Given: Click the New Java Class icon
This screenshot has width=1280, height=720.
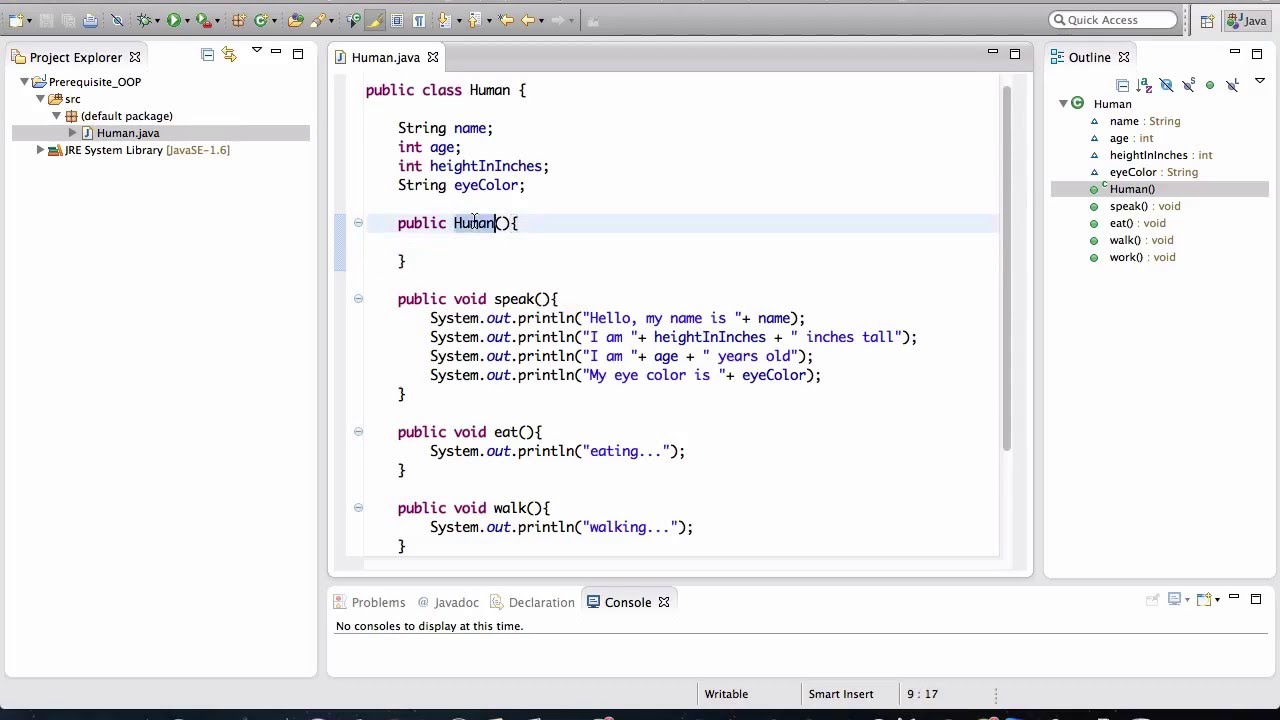Looking at the screenshot, I should [261, 20].
